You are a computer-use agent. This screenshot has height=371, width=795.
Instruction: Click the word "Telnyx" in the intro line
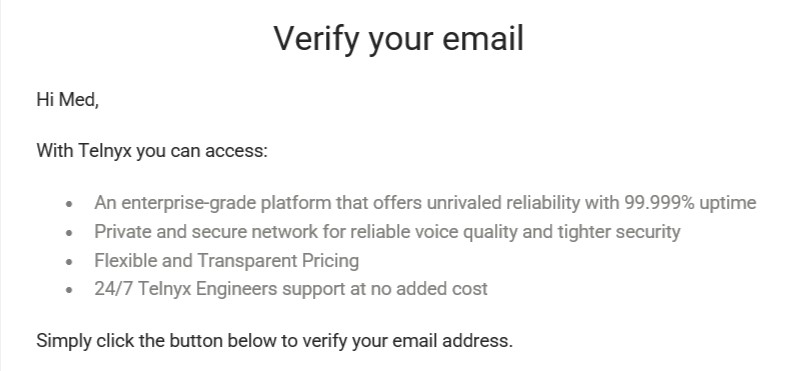click(x=105, y=151)
